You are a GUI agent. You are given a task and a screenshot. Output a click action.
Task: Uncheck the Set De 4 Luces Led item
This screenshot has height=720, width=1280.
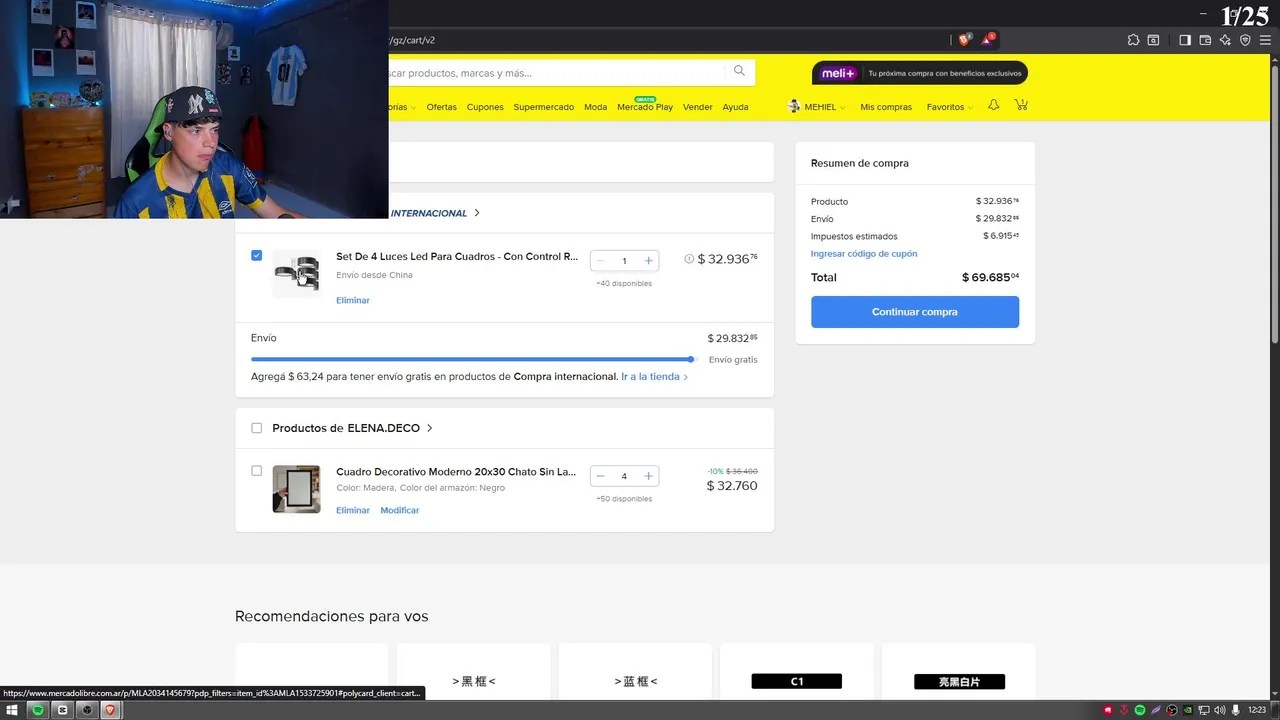click(x=256, y=256)
